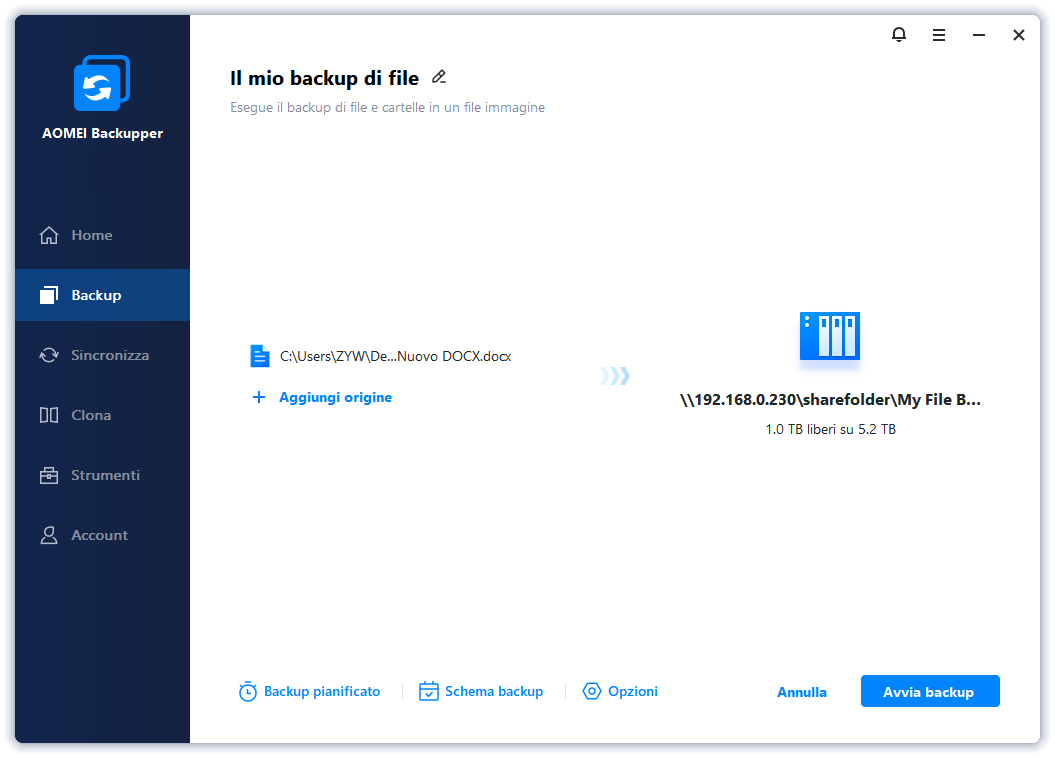Click the plus icon to add source

click(x=259, y=397)
